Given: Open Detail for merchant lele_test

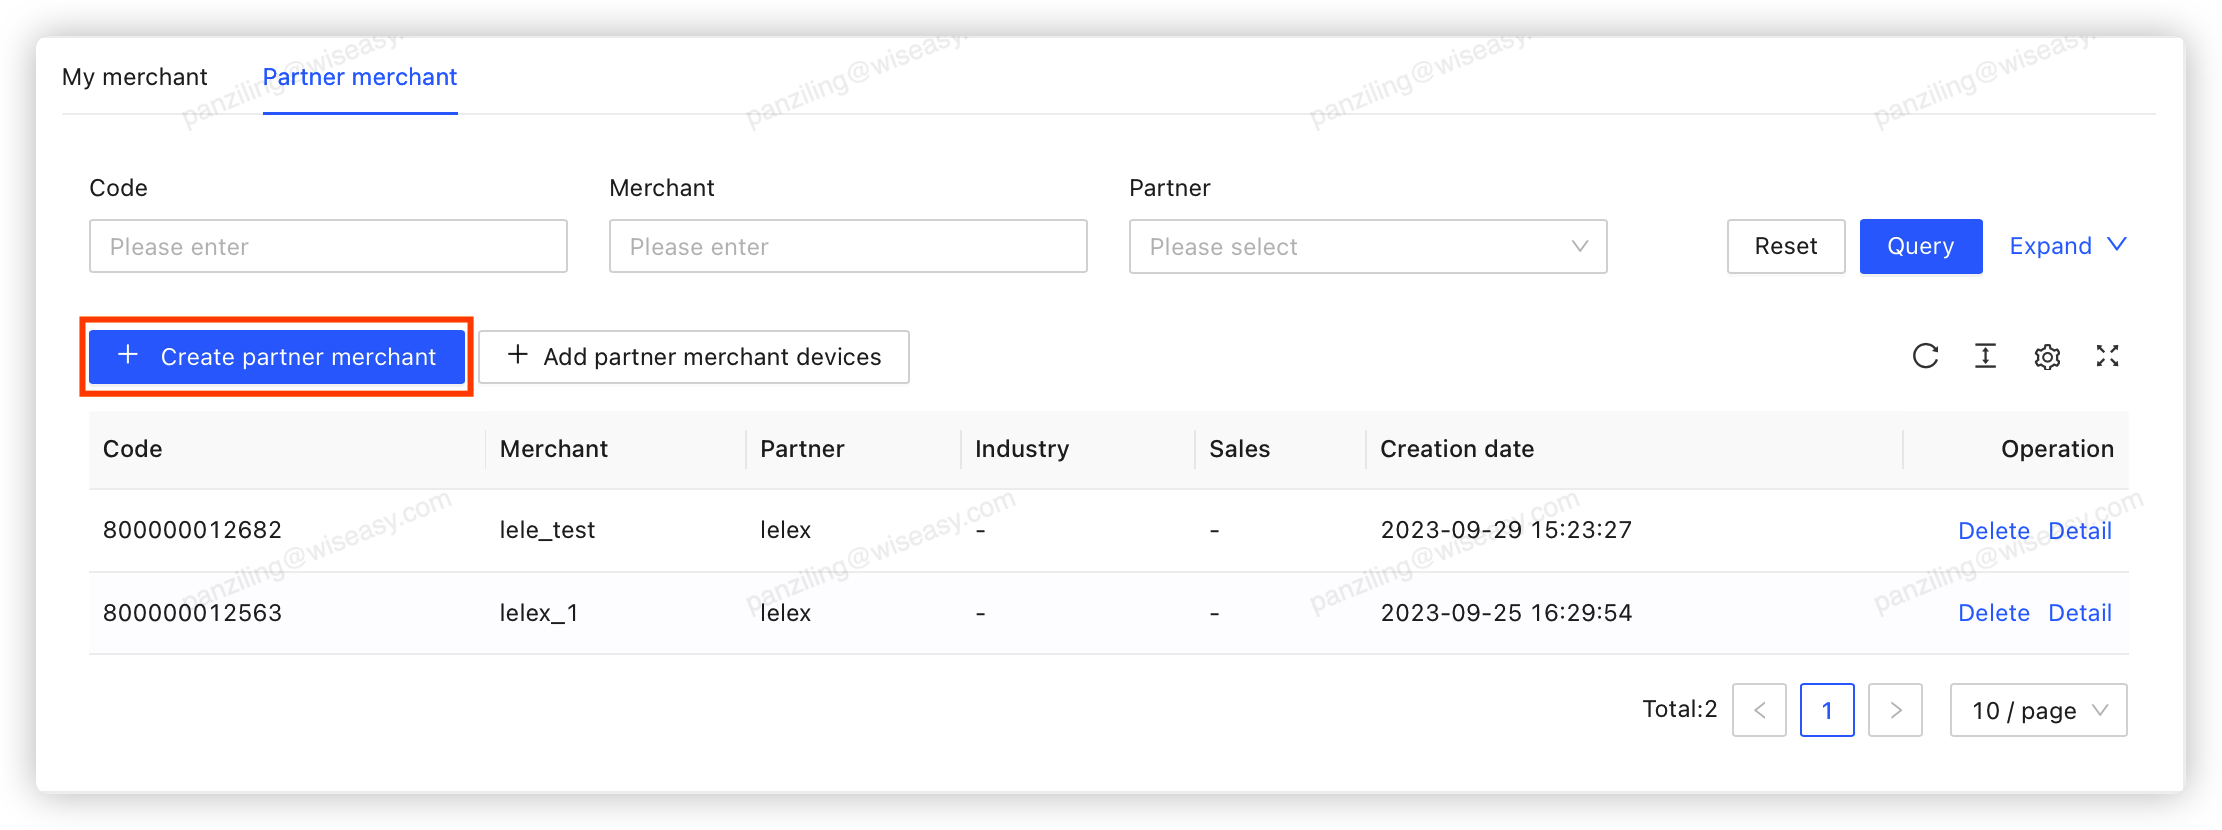Looking at the screenshot, I should [x=2080, y=530].
